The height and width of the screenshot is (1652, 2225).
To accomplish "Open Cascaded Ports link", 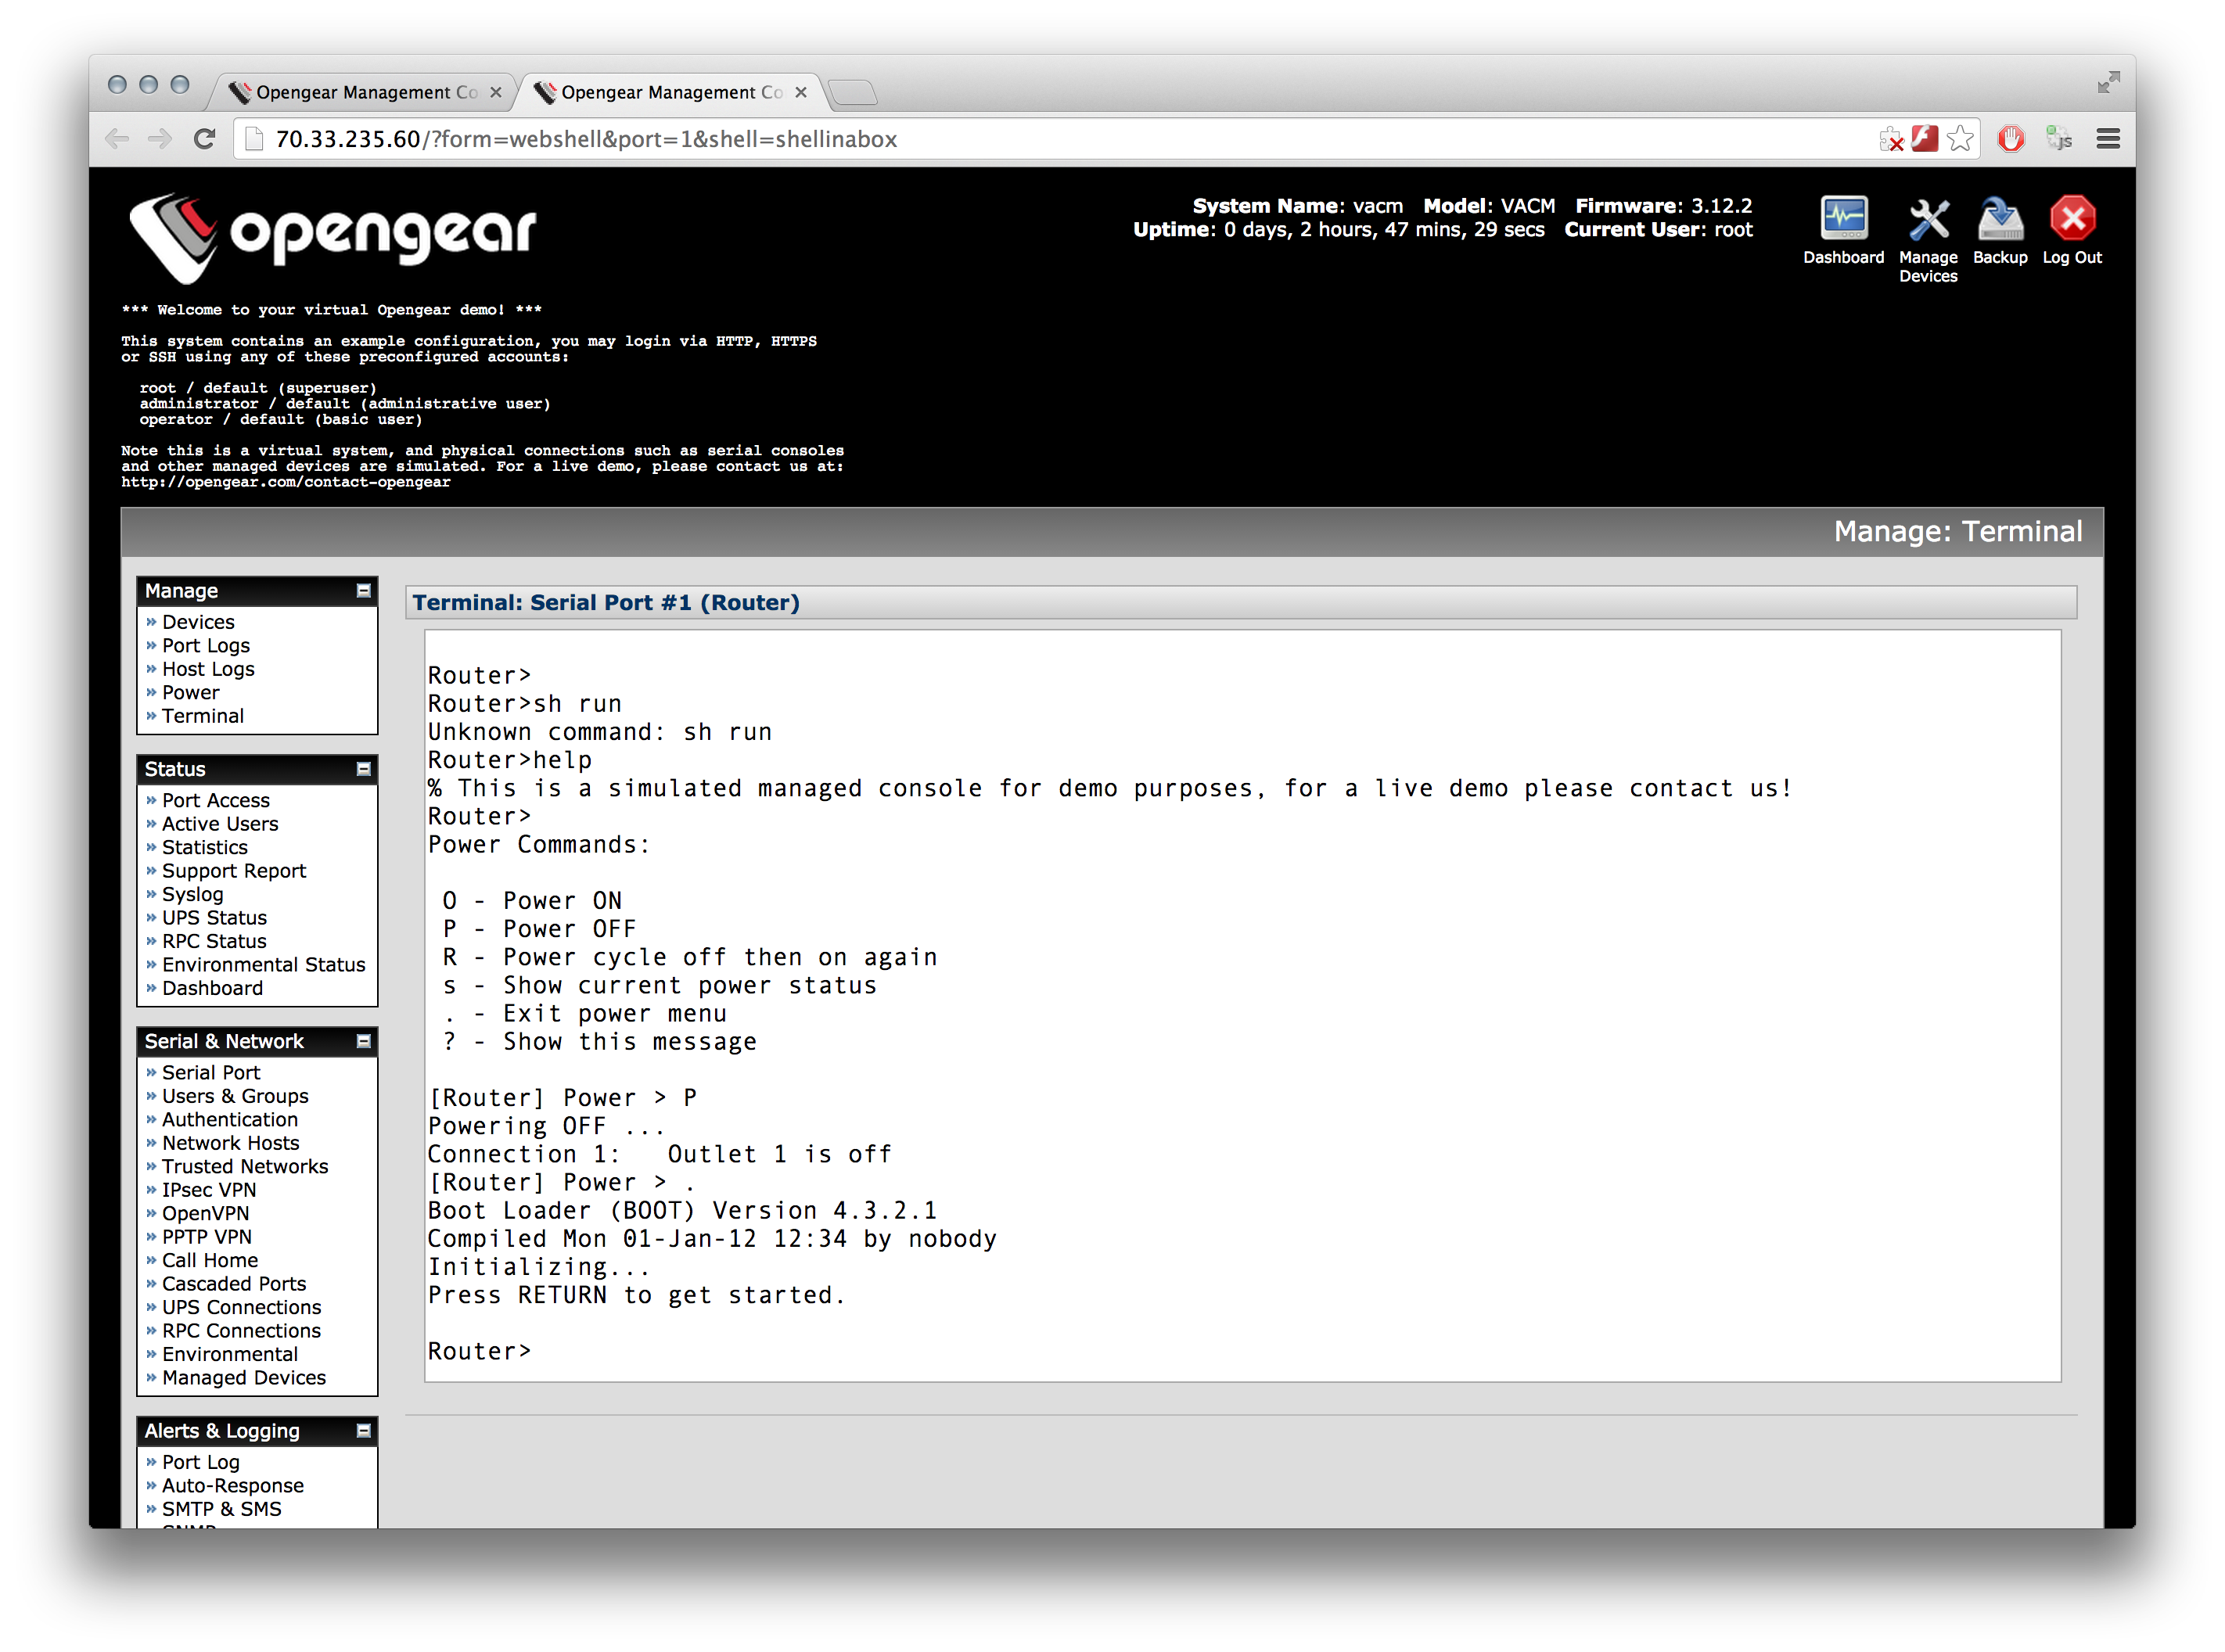I will click(234, 1284).
